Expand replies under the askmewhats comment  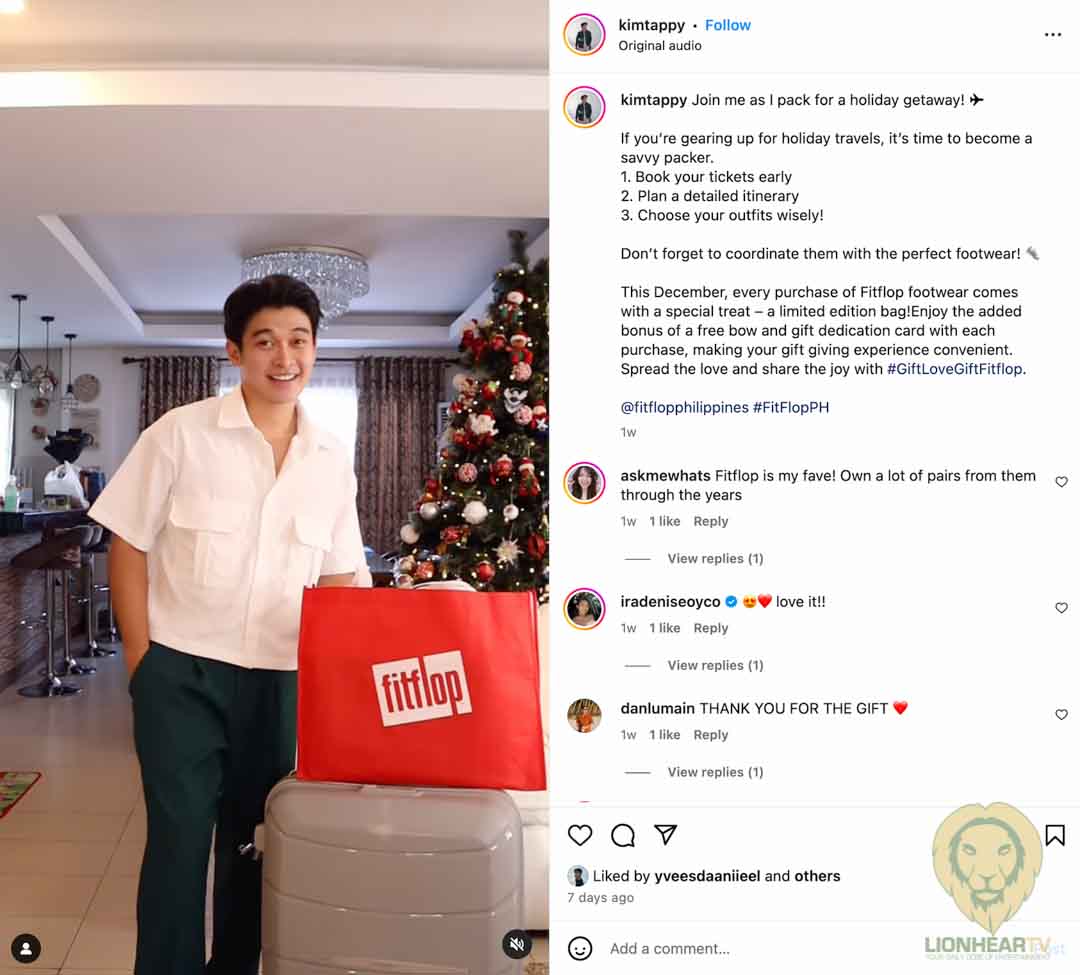pyautogui.click(x=715, y=558)
